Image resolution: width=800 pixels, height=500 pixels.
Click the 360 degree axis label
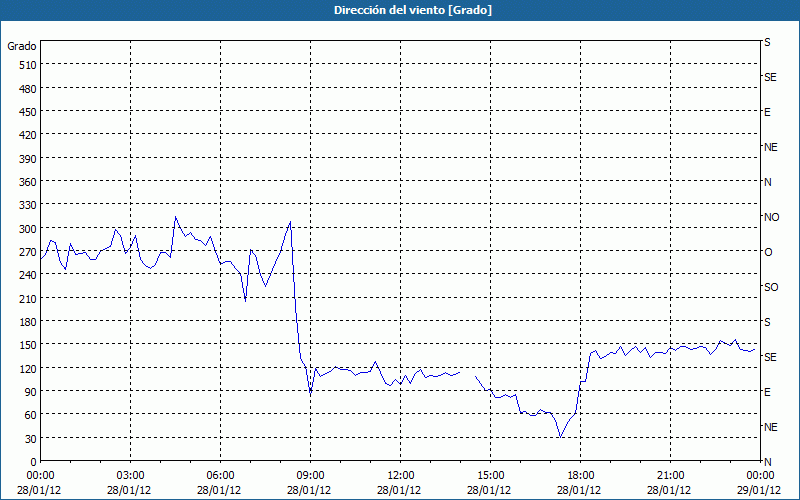[x=28, y=182]
